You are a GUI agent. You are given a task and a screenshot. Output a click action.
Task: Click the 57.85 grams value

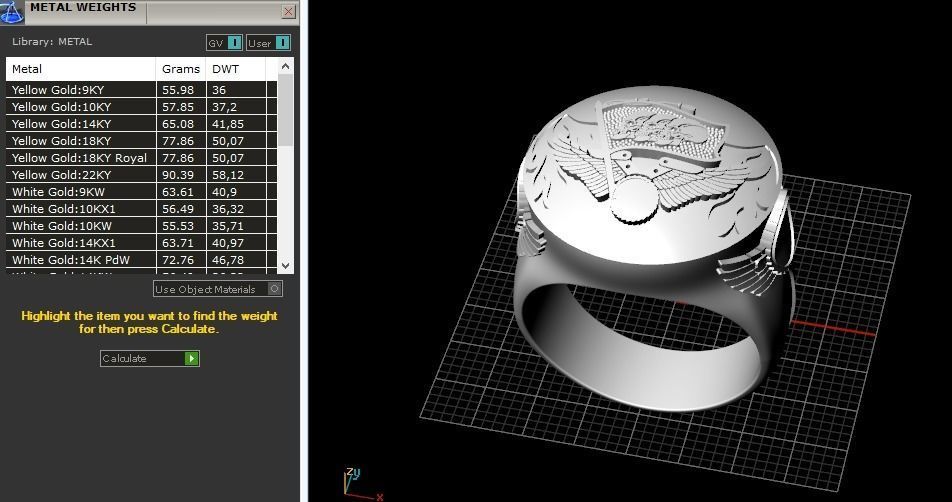[x=178, y=107]
